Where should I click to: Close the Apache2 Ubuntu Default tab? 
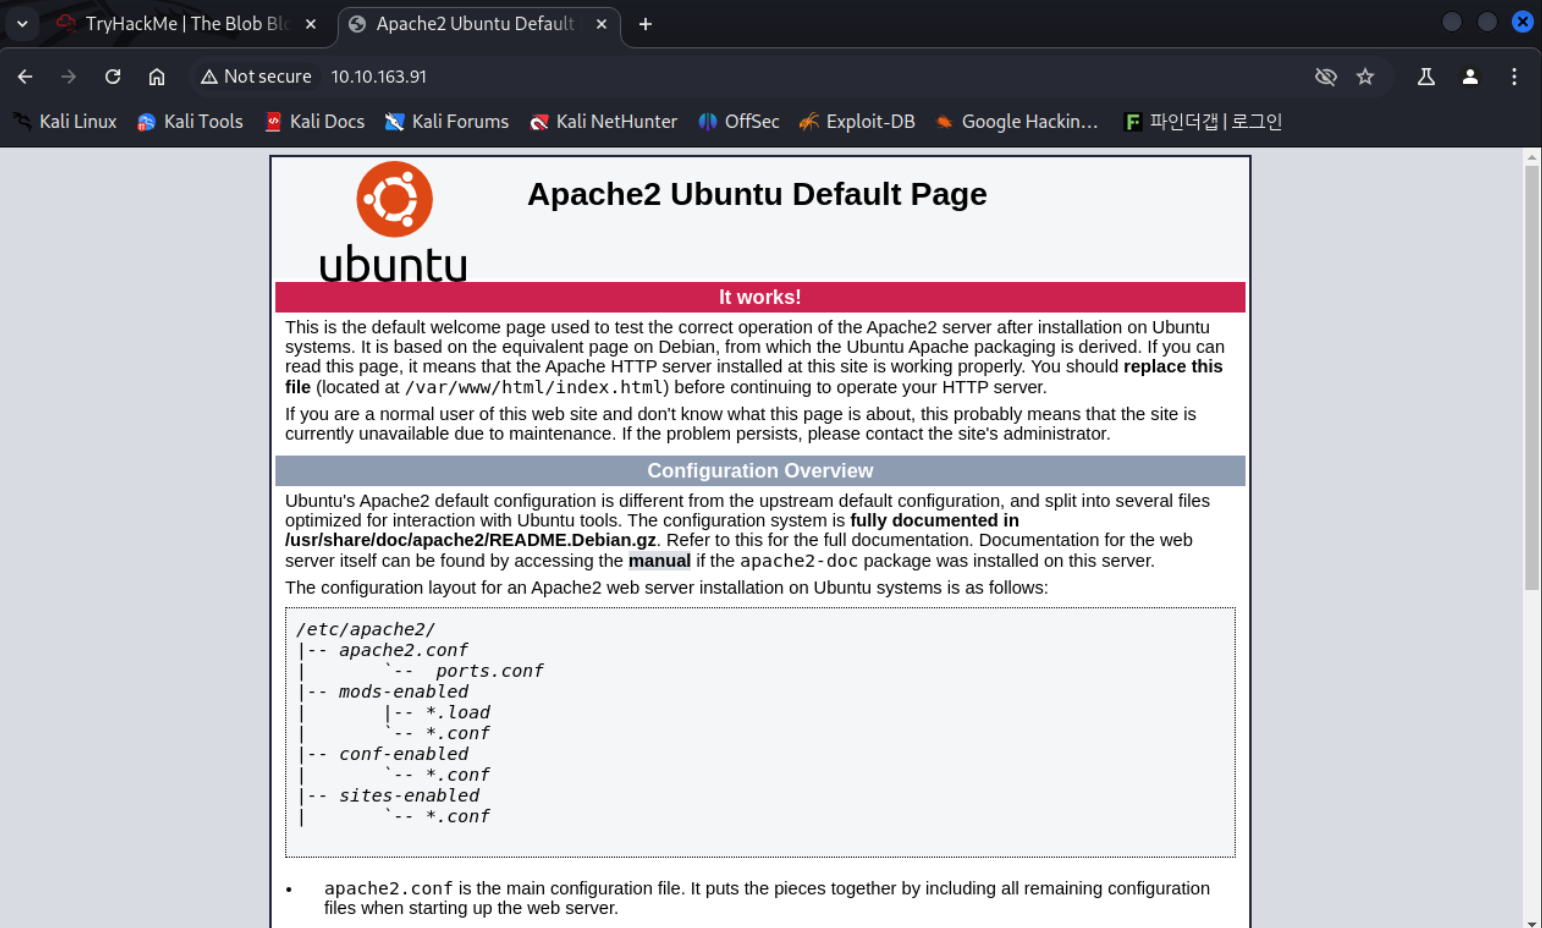pyautogui.click(x=601, y=24)
